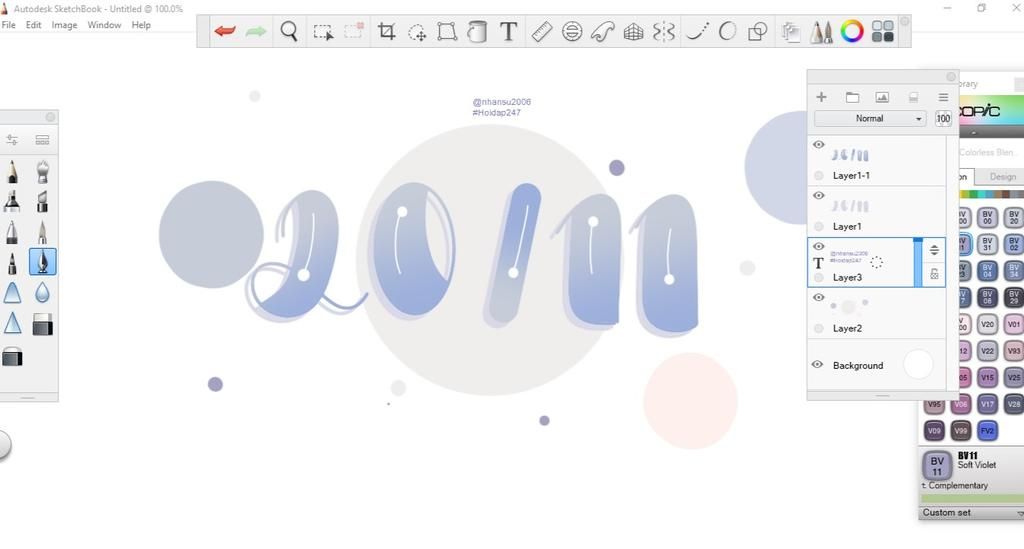Select the Crop tool
Image resolution: width=1024 pixels, height=549 pixels.
point(387,31)
